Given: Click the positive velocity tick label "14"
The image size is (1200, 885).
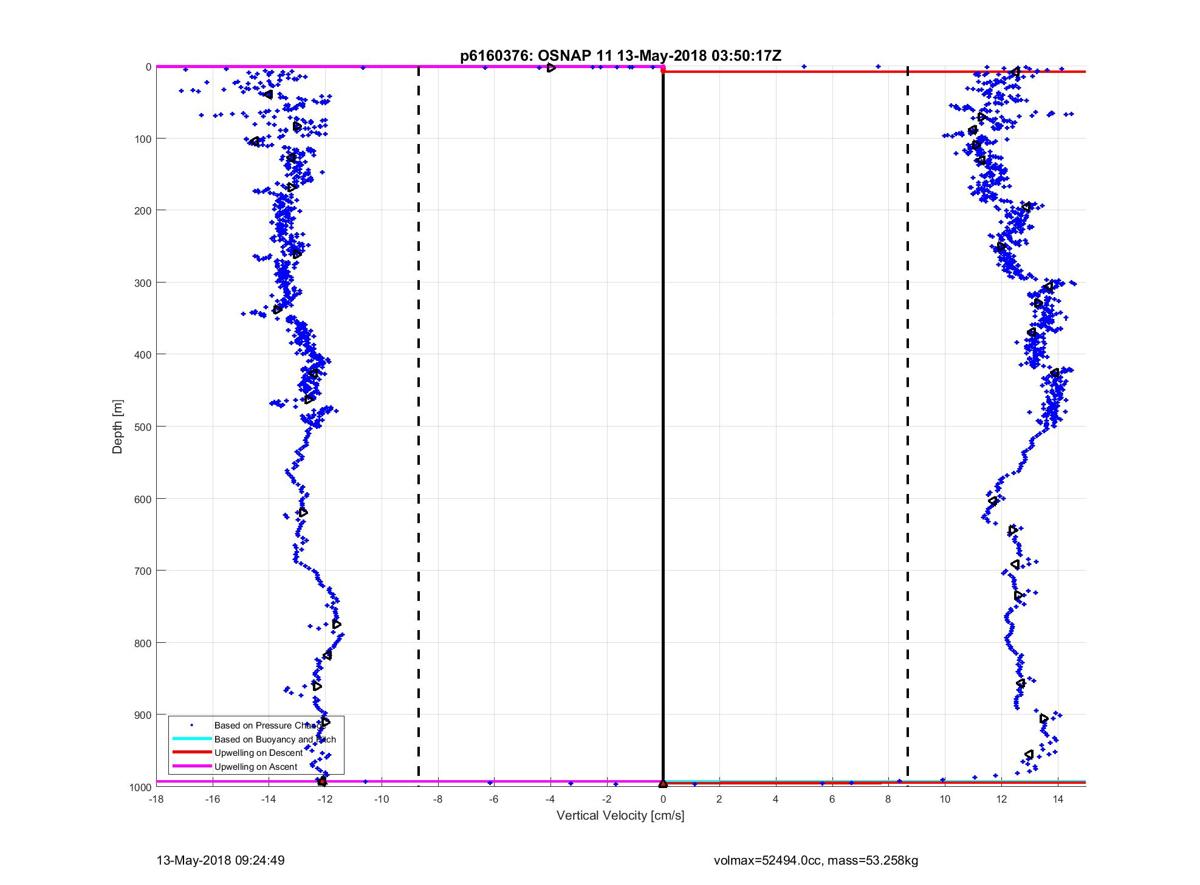Looking at the screenshot, I should pos(1058,799).
